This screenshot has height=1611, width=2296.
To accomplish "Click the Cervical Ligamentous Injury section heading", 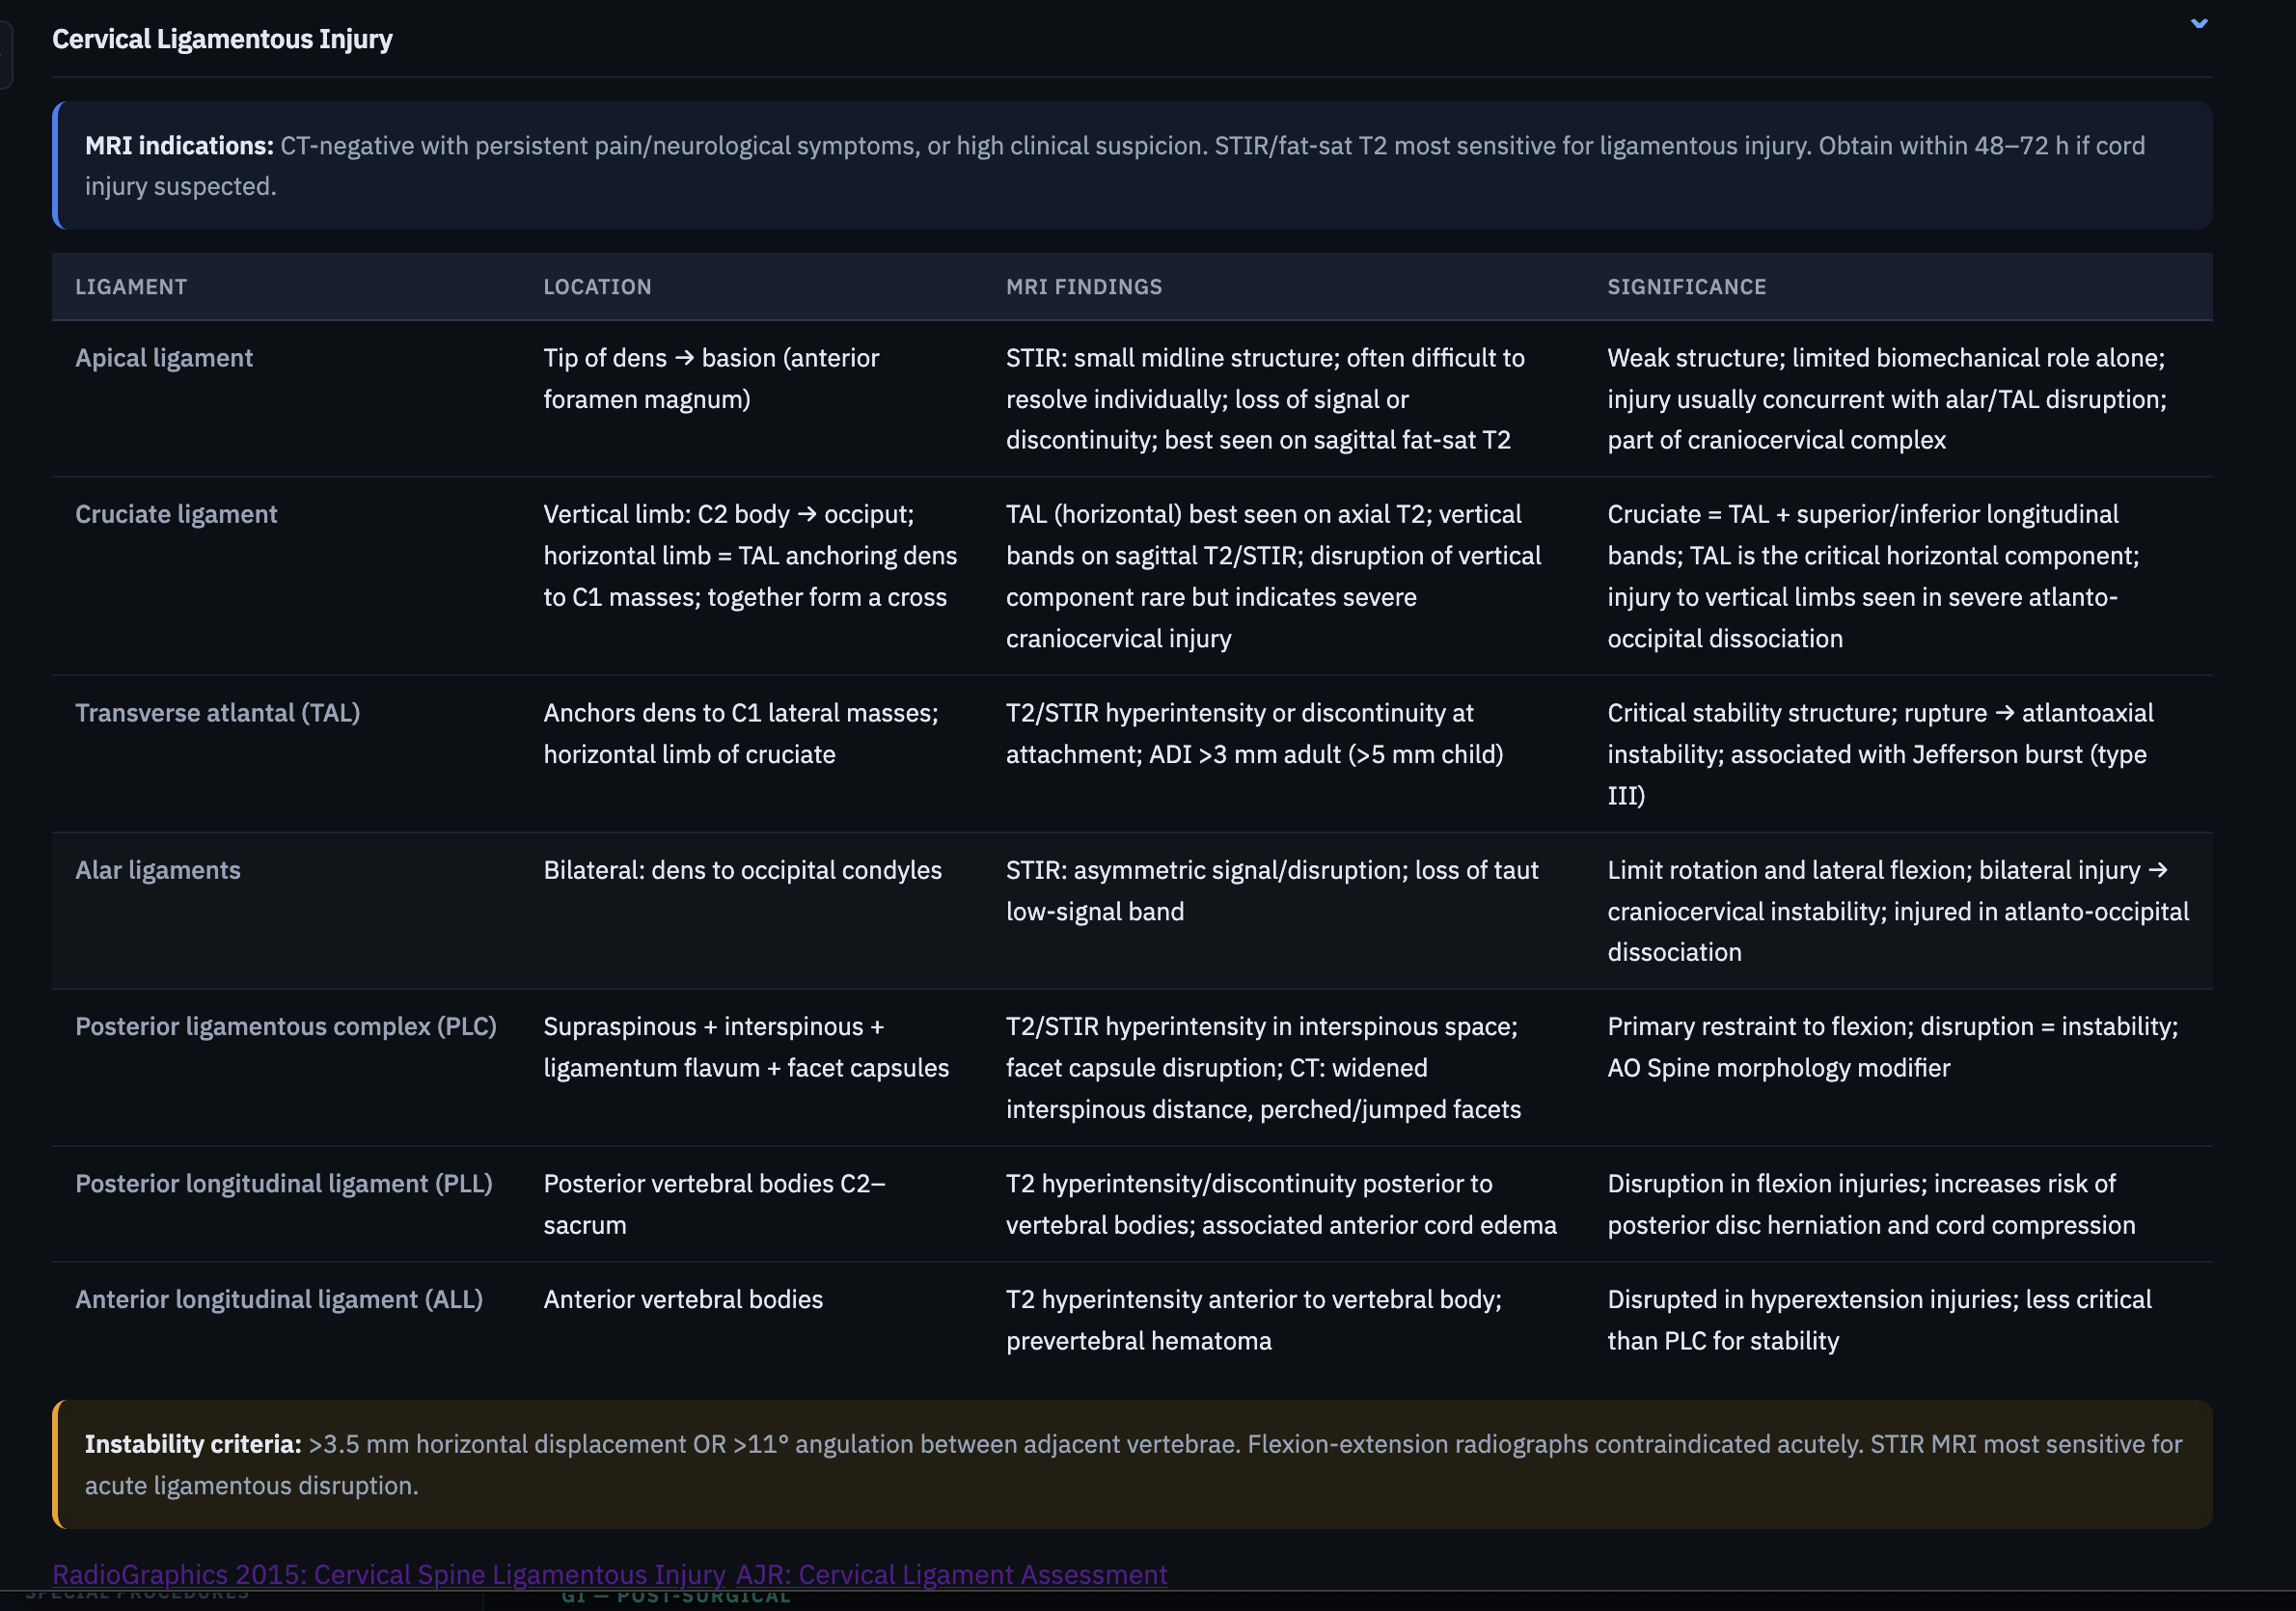I will pos(222,39).
